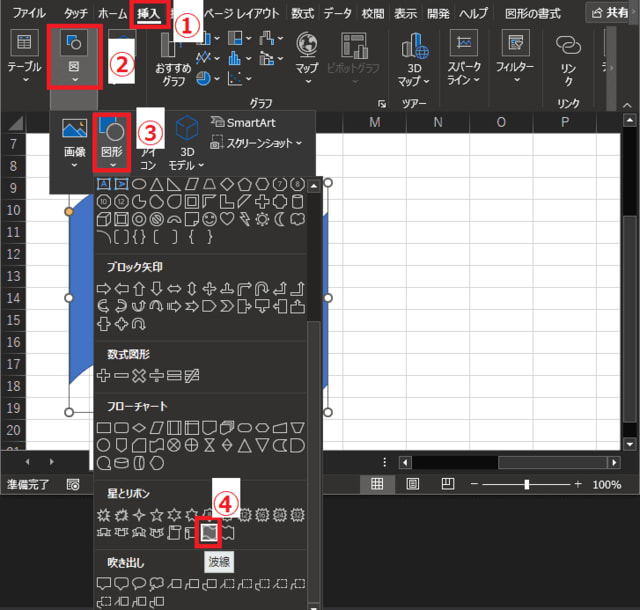Open the 図形 (Shapes) dropdown
Viewport: 640px width, 610px height.
(112, 143)
